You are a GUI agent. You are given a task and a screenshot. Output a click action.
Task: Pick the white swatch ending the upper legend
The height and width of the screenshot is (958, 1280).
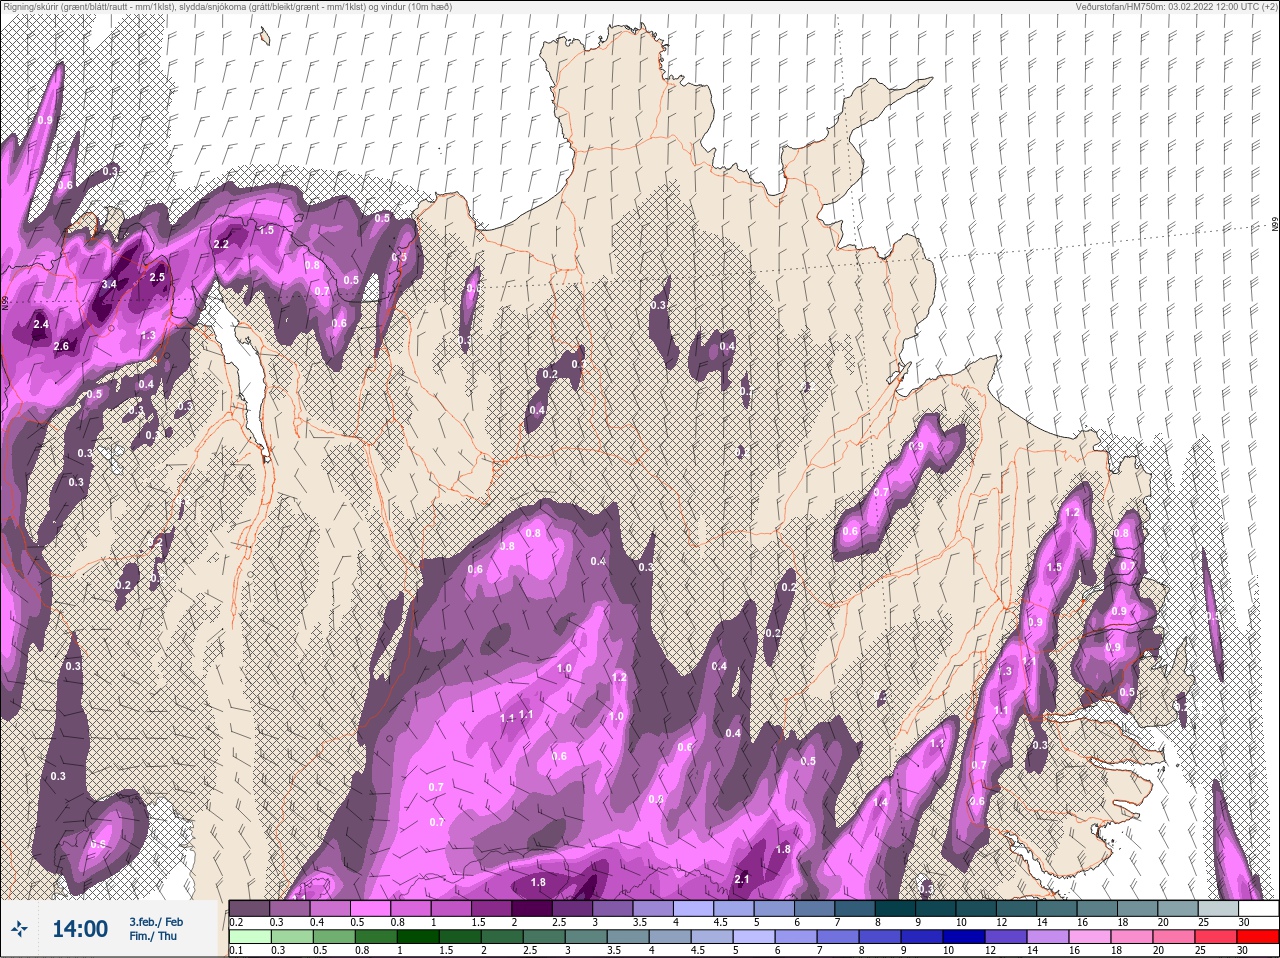tap(1257, 908)
